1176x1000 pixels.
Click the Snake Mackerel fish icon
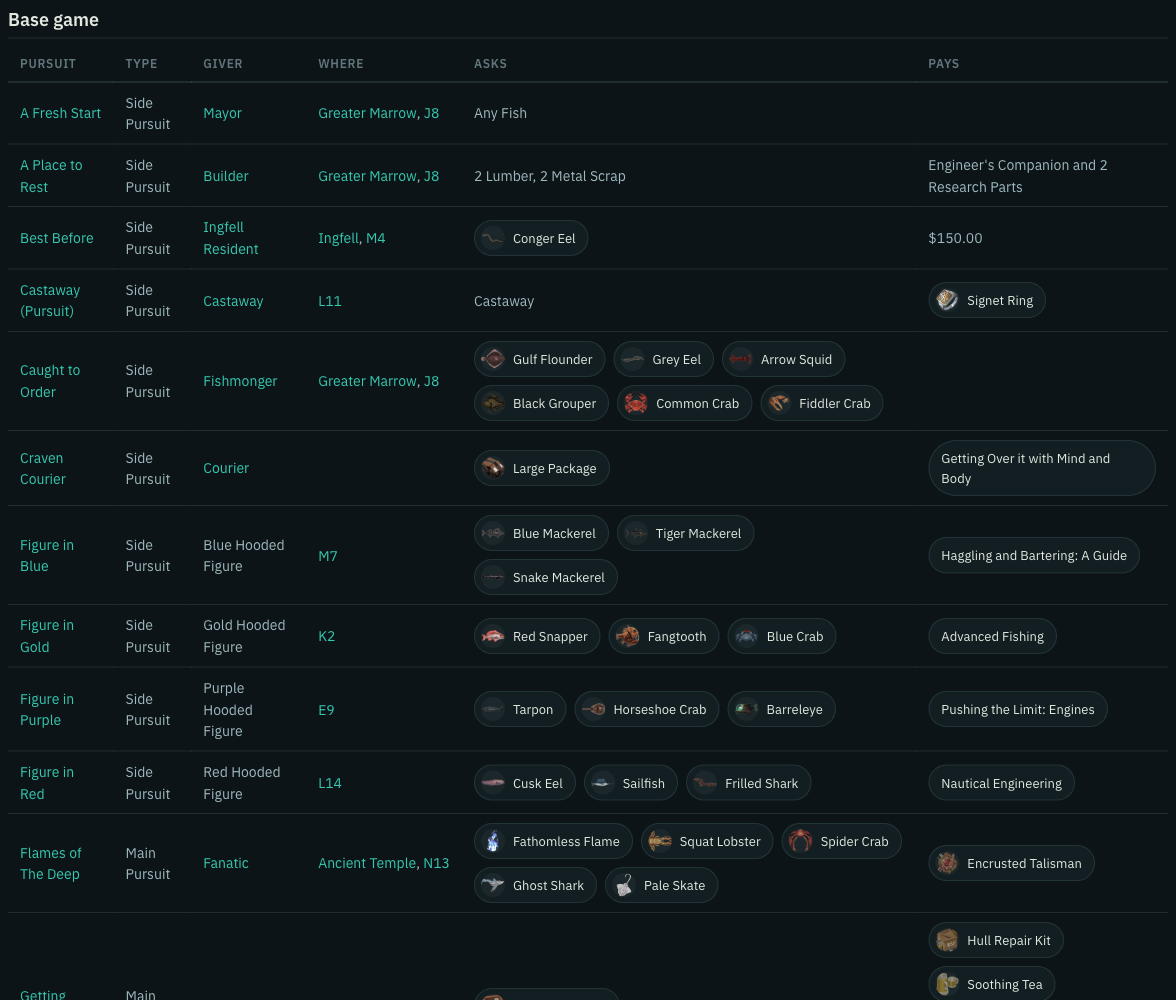[493, 578]
